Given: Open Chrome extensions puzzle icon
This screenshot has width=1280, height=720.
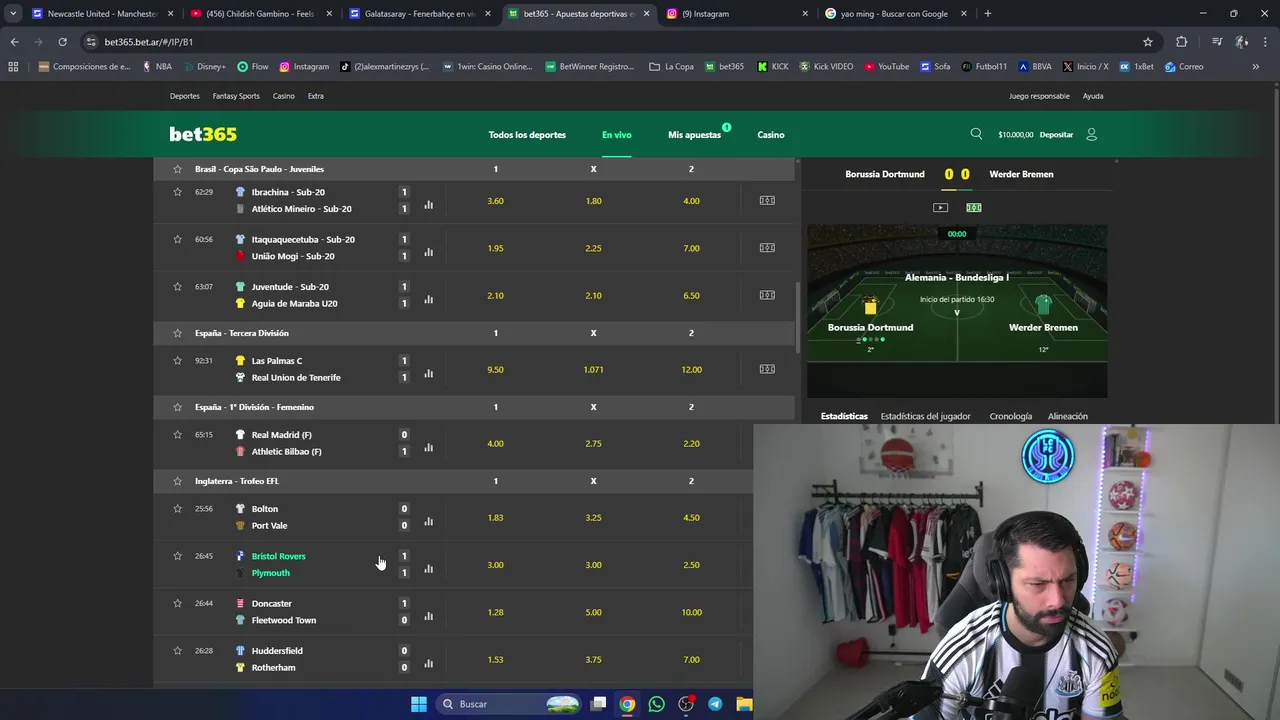Looking at the screenshot, I should point(1182,42).
